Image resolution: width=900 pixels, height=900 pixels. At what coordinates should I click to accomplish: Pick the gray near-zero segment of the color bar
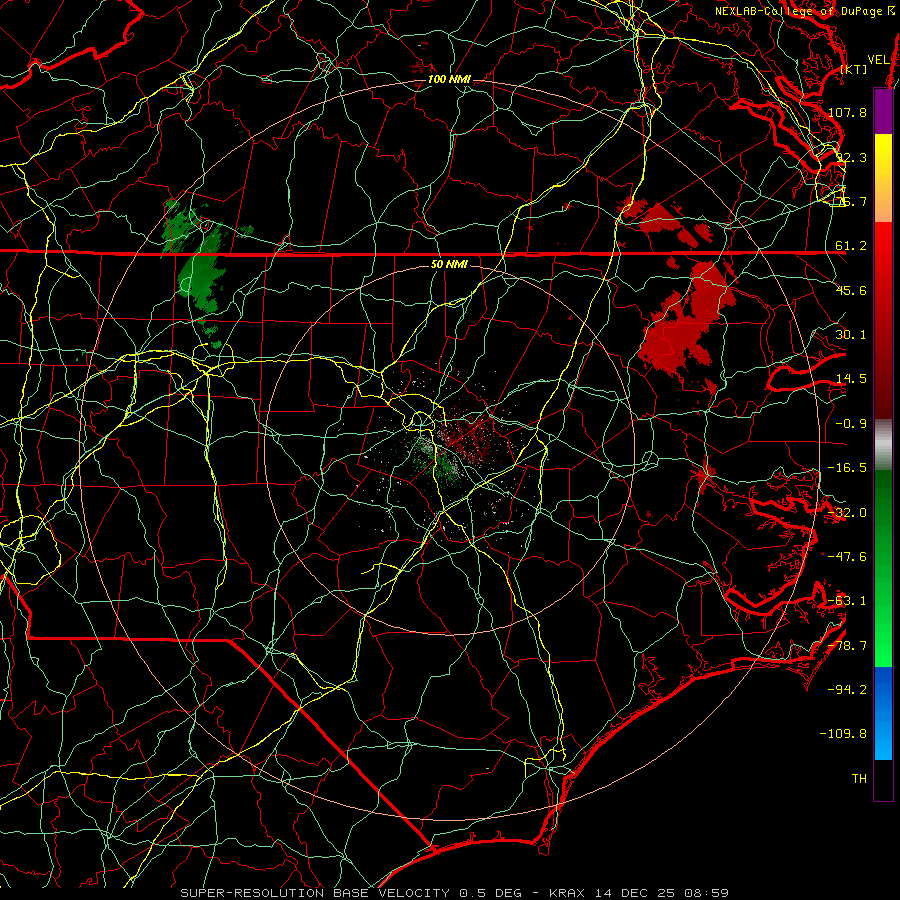883,445
